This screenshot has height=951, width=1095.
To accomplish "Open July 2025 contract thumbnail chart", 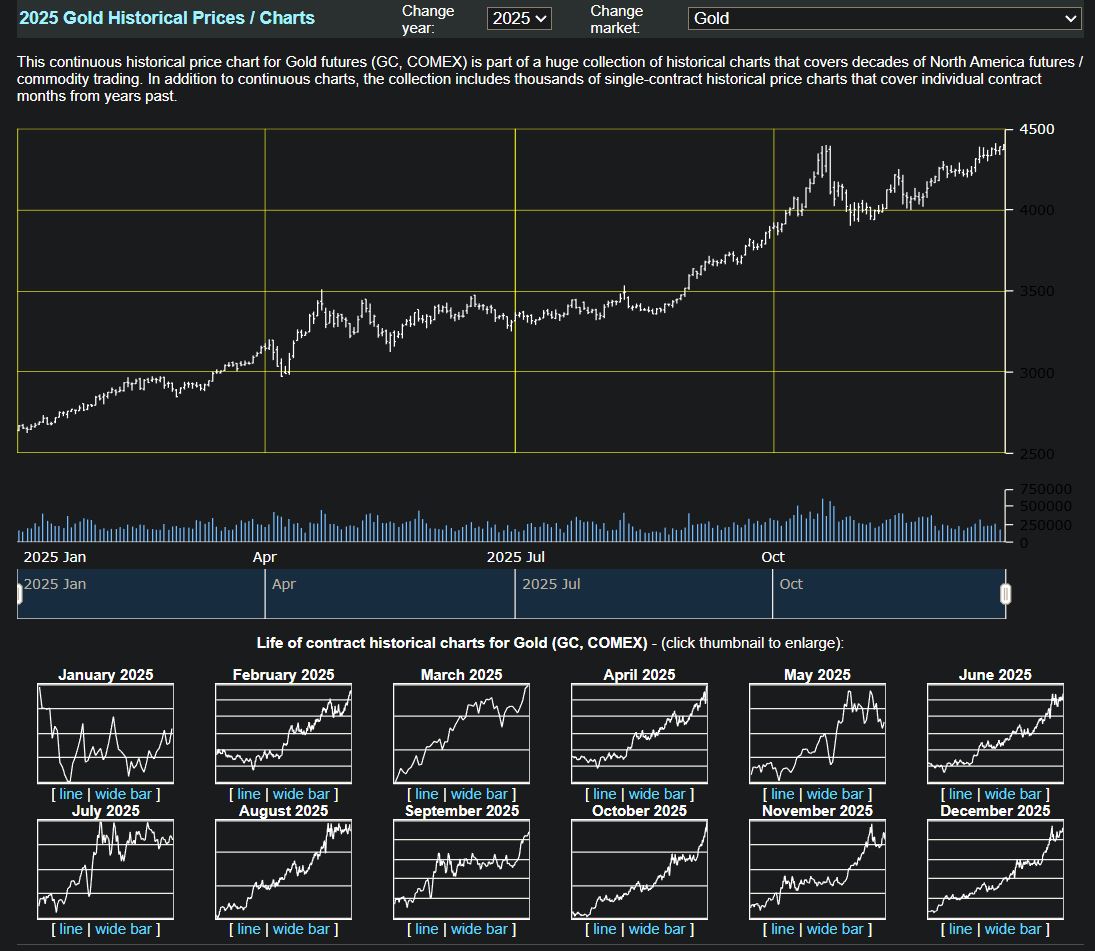I will (105, 869).
